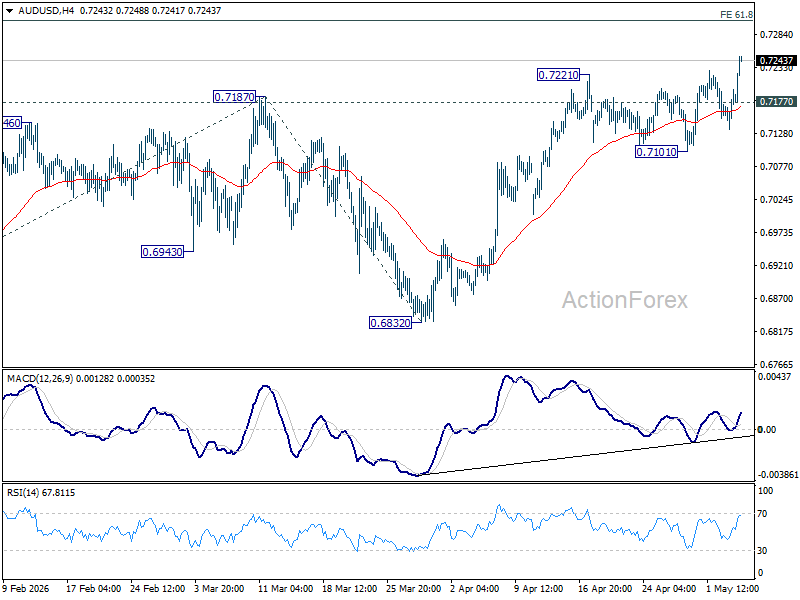Click the 9 Apr 12:00 time label
This screenshot has height=600, width=800.
[539, 588]
